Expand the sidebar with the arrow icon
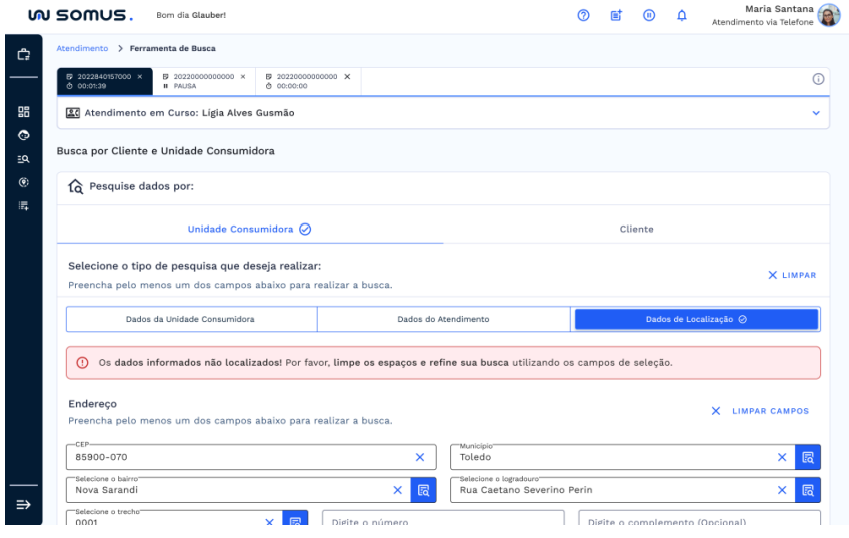This screenshot has height=538, width=849. [x=20, y=505]
